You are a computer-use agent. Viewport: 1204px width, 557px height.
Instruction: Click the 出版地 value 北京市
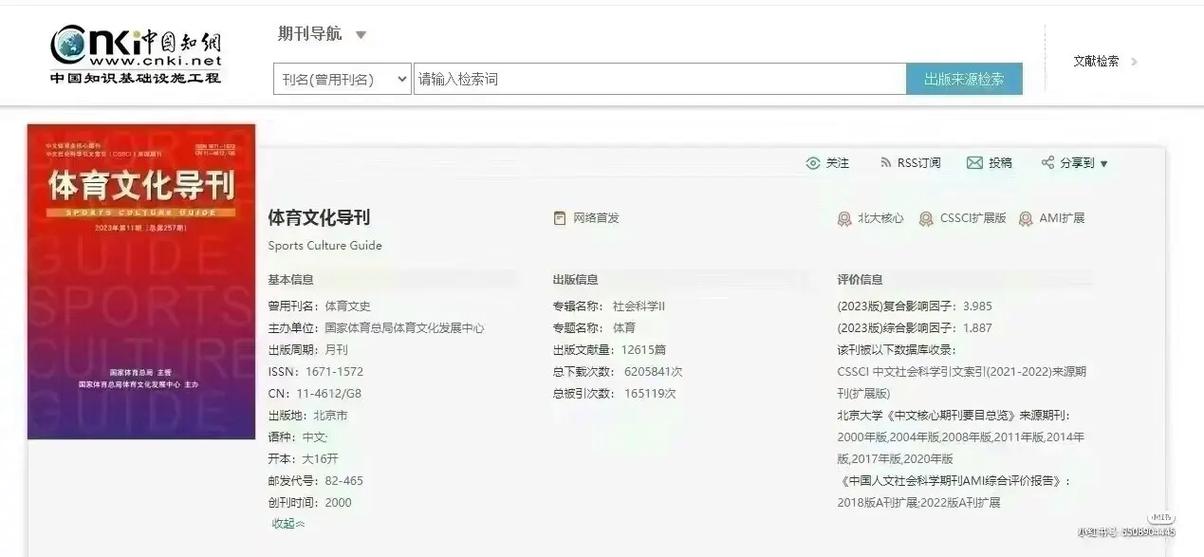click(330, 416)
